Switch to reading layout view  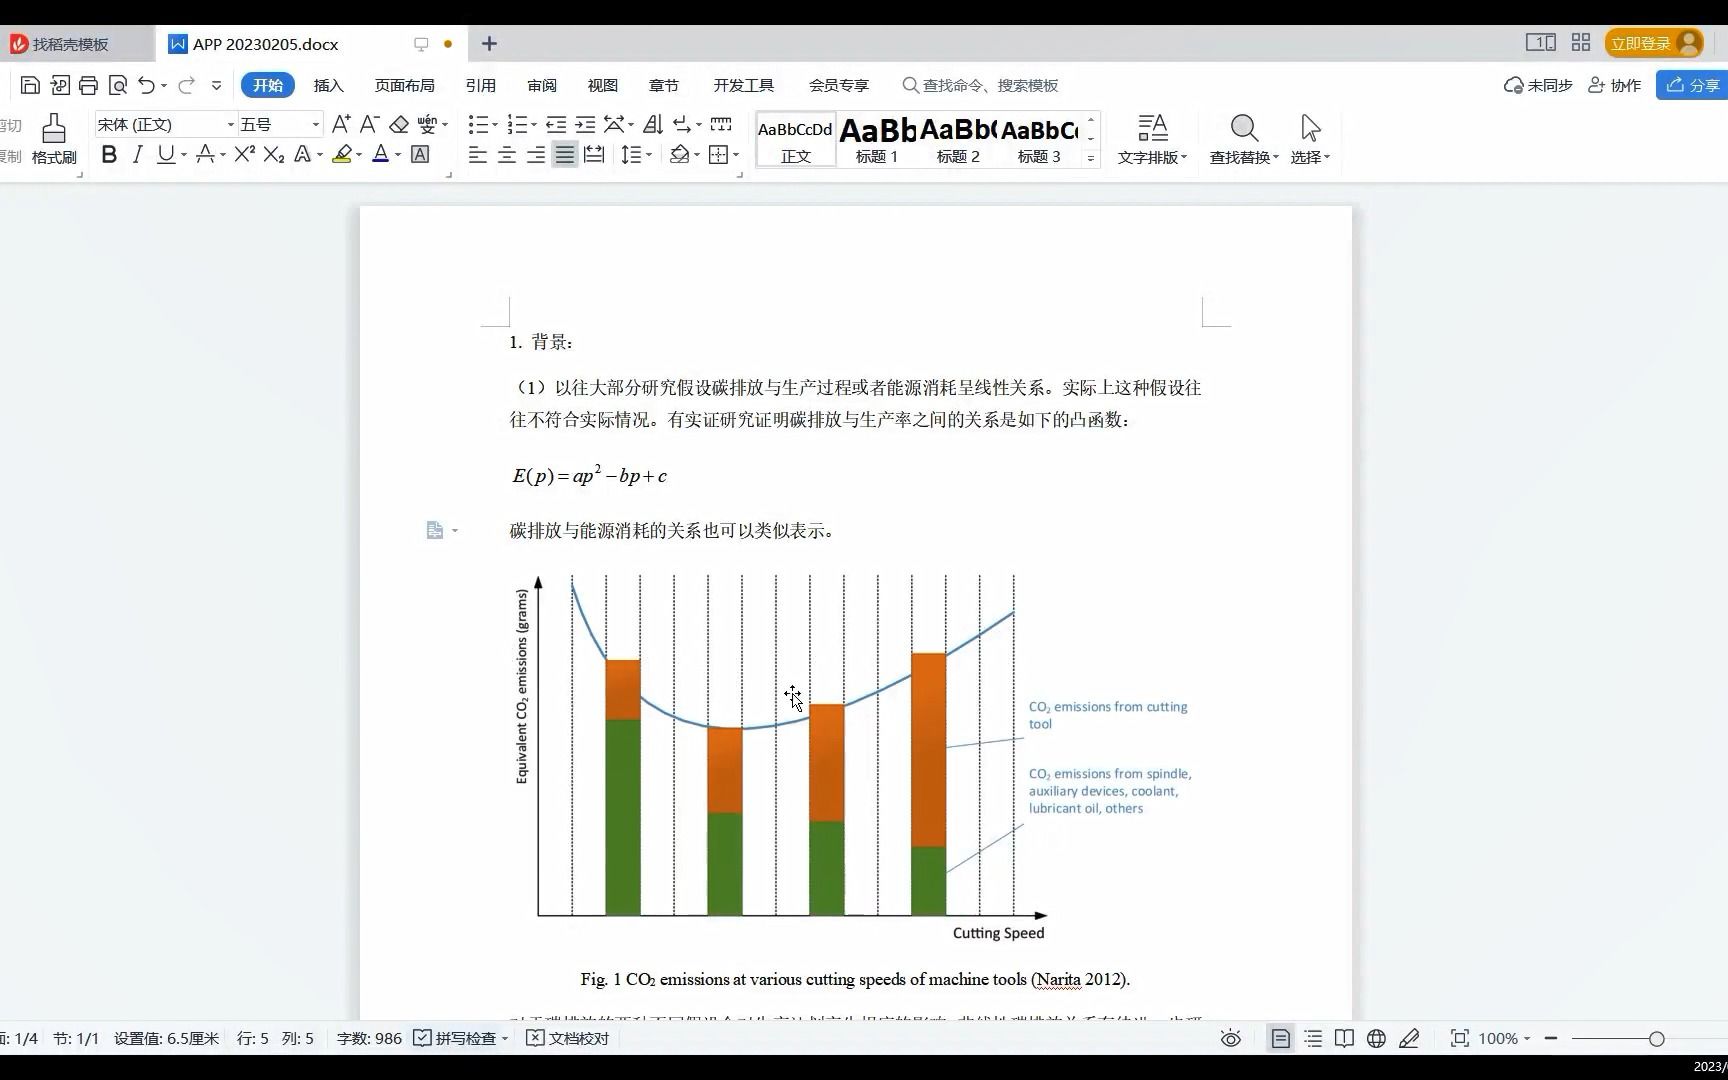tap(1344, 1039)
